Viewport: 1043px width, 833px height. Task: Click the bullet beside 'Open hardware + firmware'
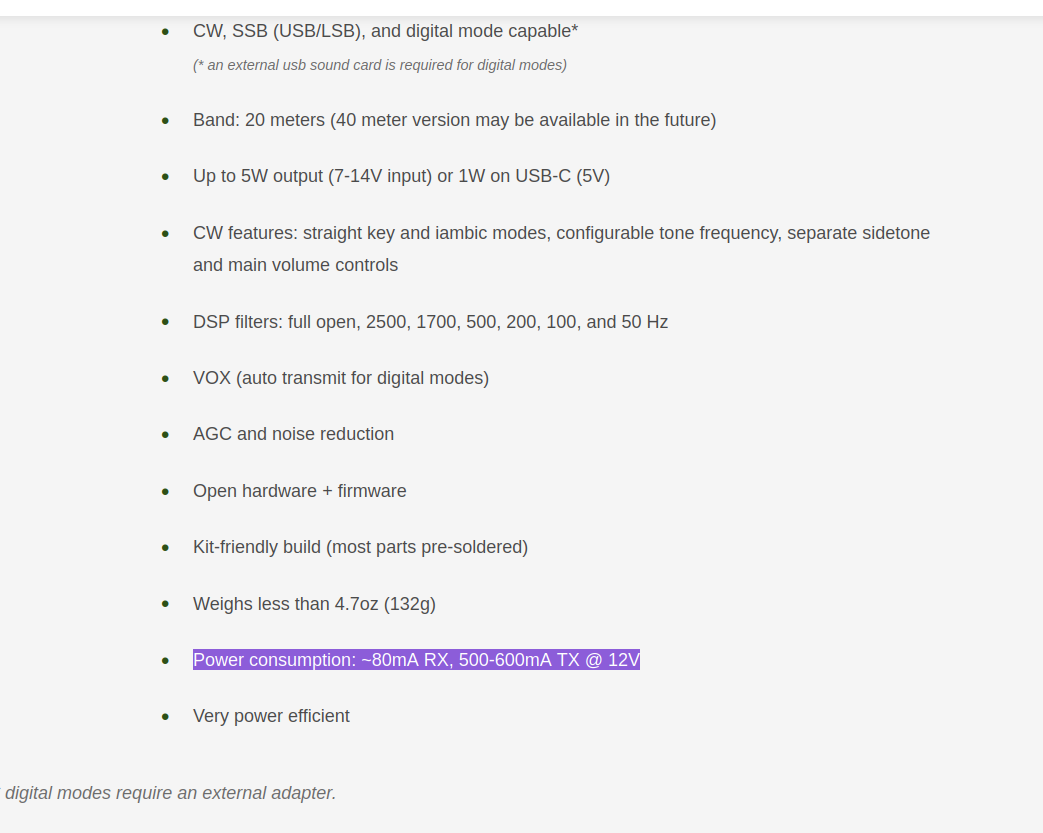pos(166,492)
